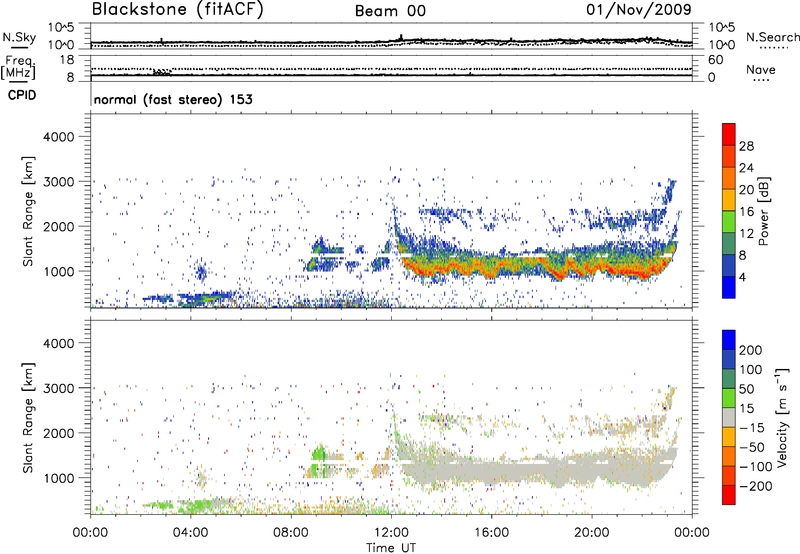Click the "18" frequency axis tick
The width and height of the screenshot is (800, 554).
point(67,60)
